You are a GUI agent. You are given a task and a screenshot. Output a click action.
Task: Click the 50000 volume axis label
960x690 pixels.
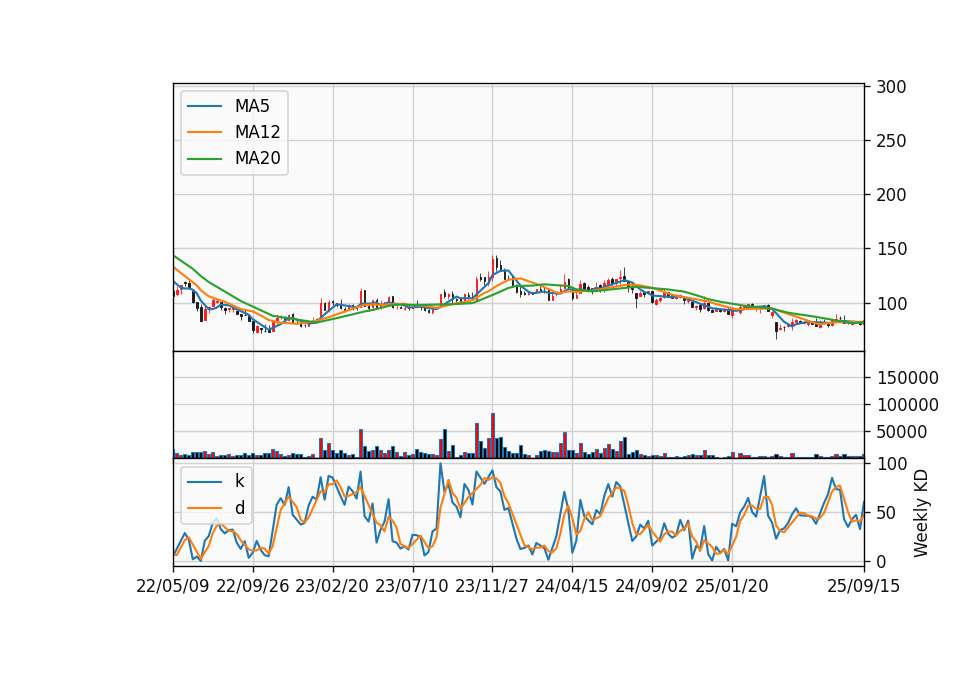(901, 432)
